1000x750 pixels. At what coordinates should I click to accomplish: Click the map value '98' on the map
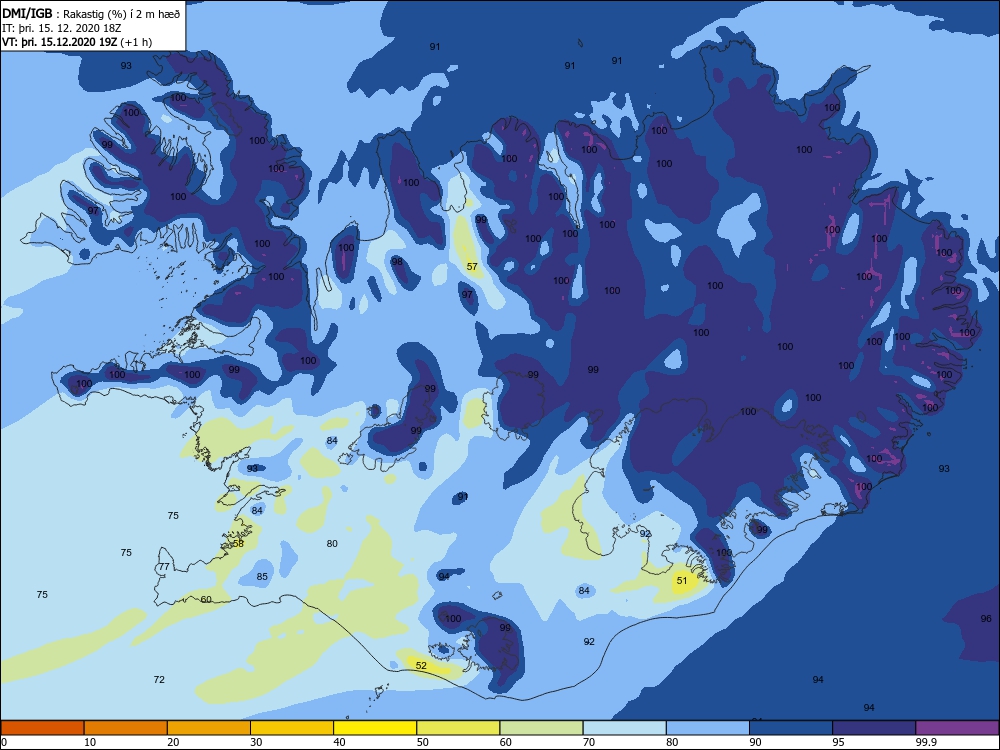397,261
